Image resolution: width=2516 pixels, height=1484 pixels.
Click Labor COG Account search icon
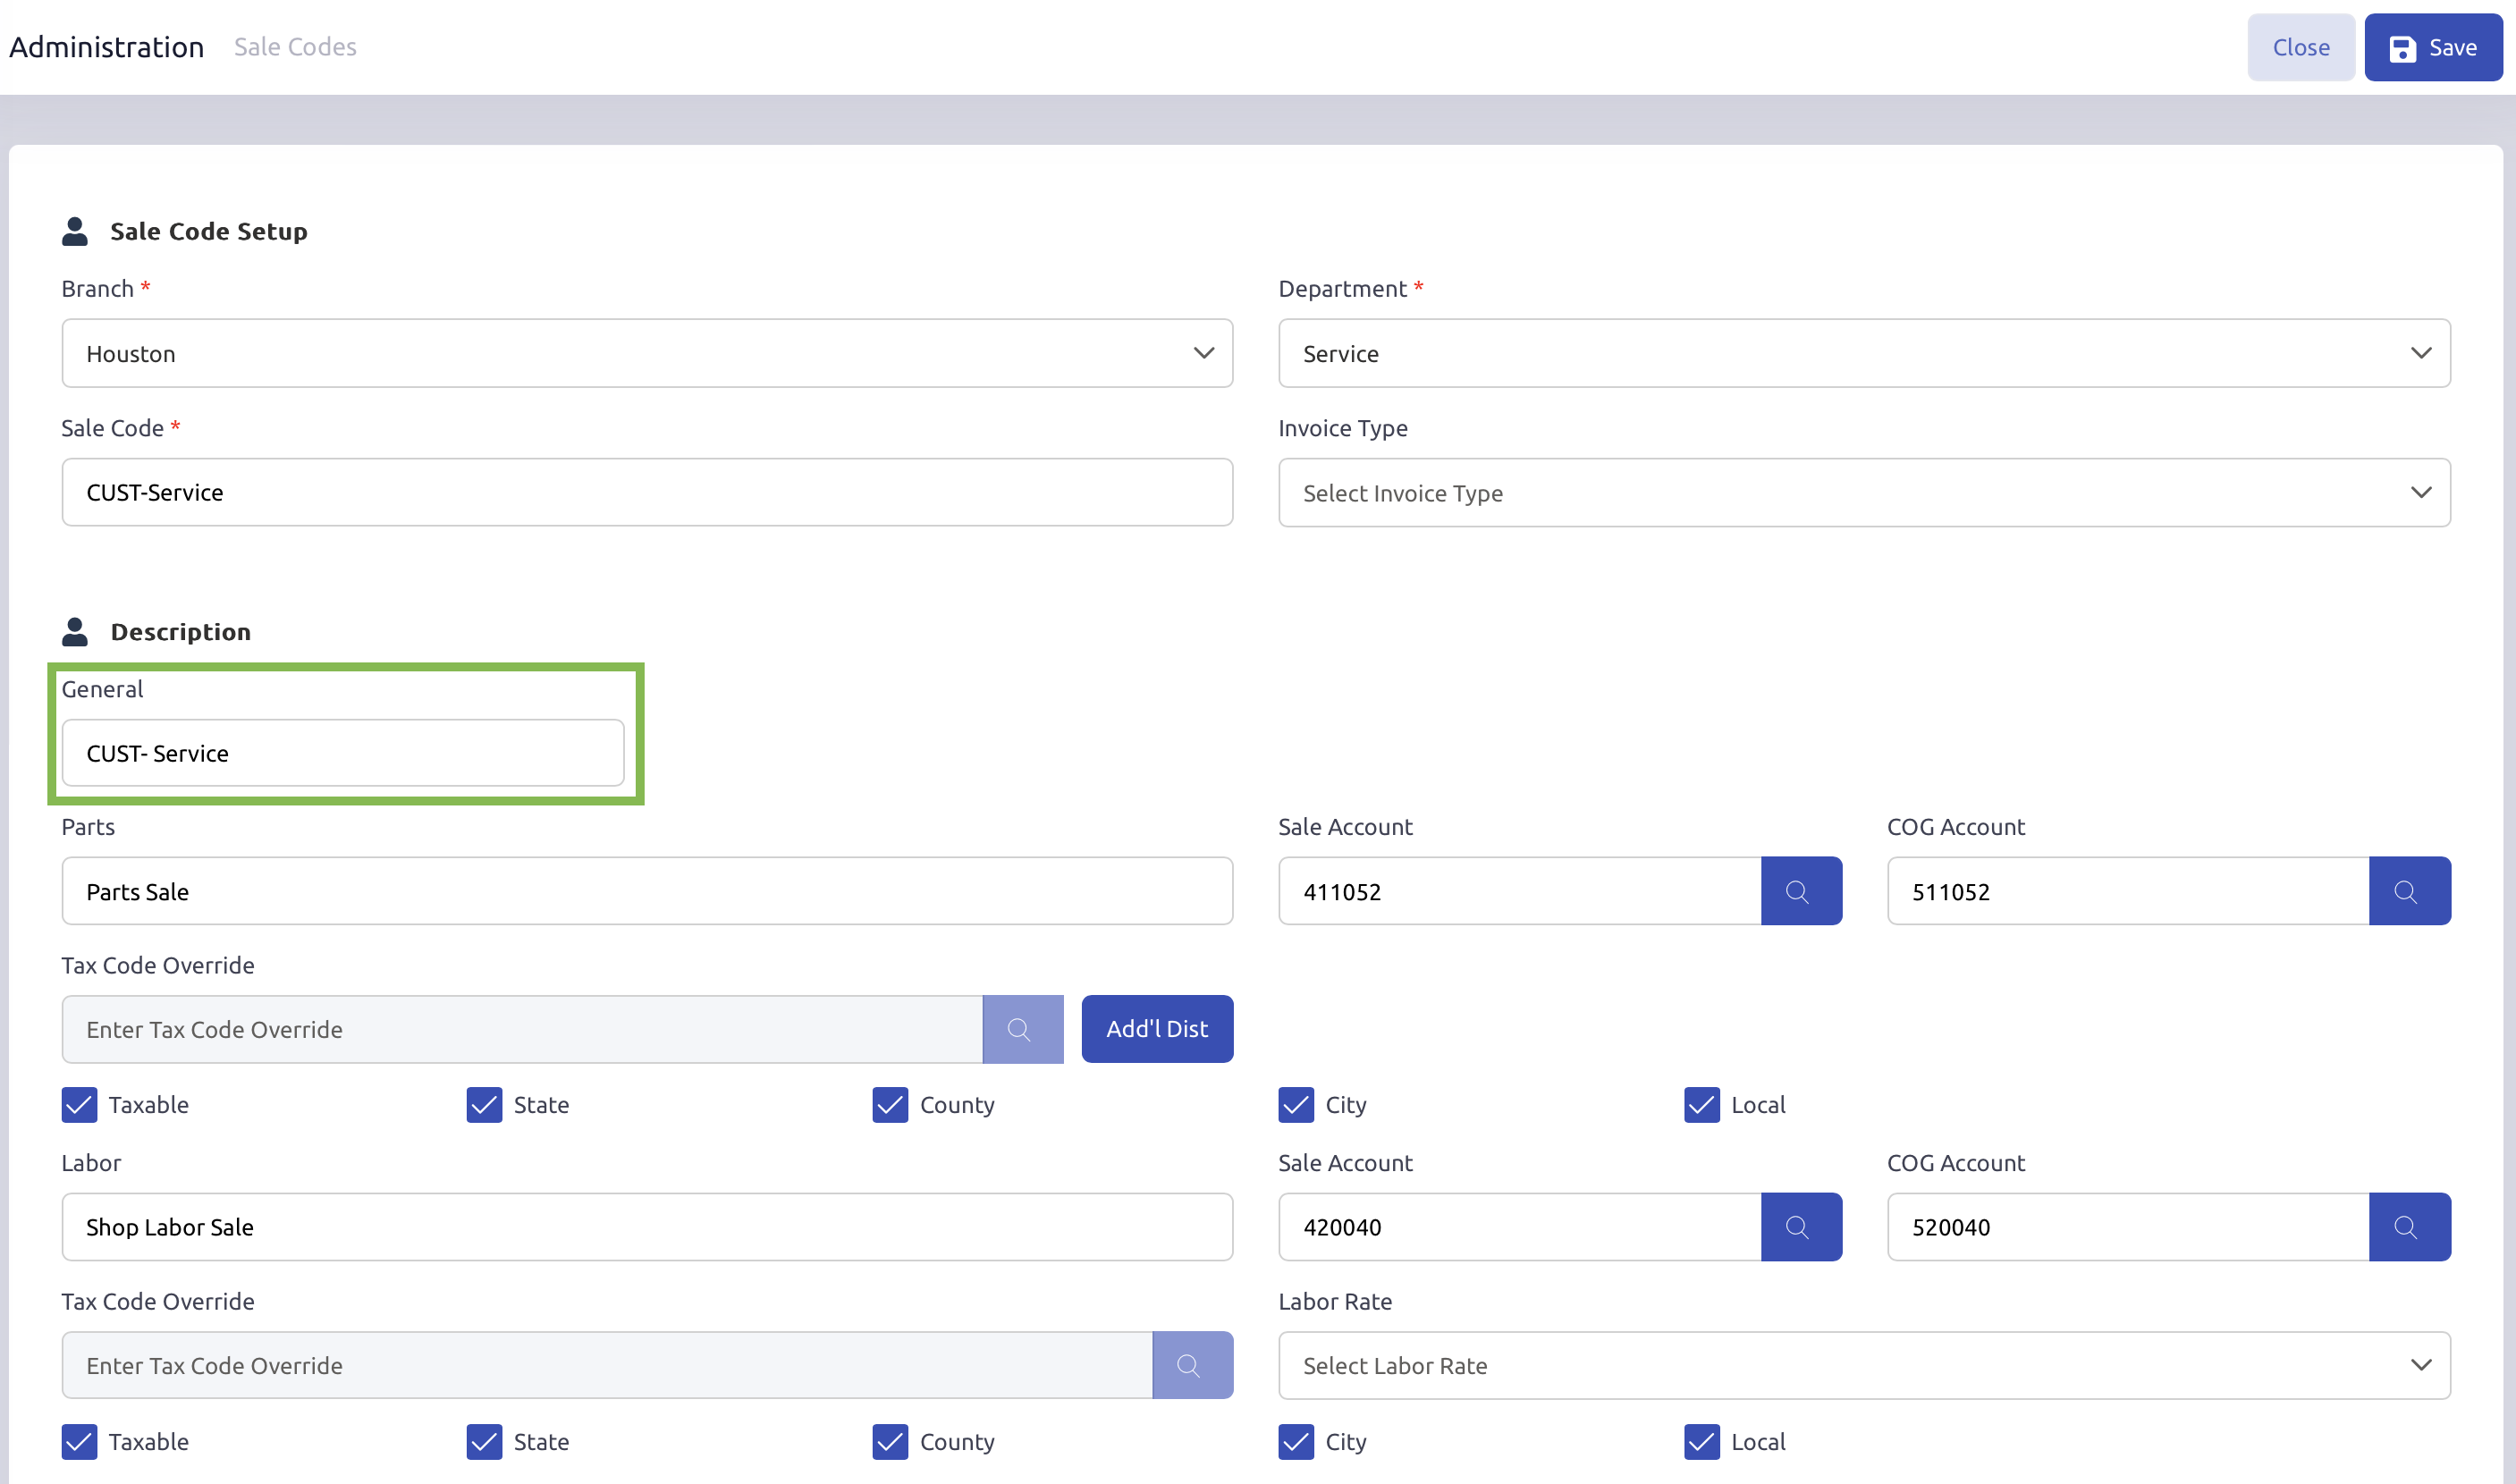(2408, 1227)
